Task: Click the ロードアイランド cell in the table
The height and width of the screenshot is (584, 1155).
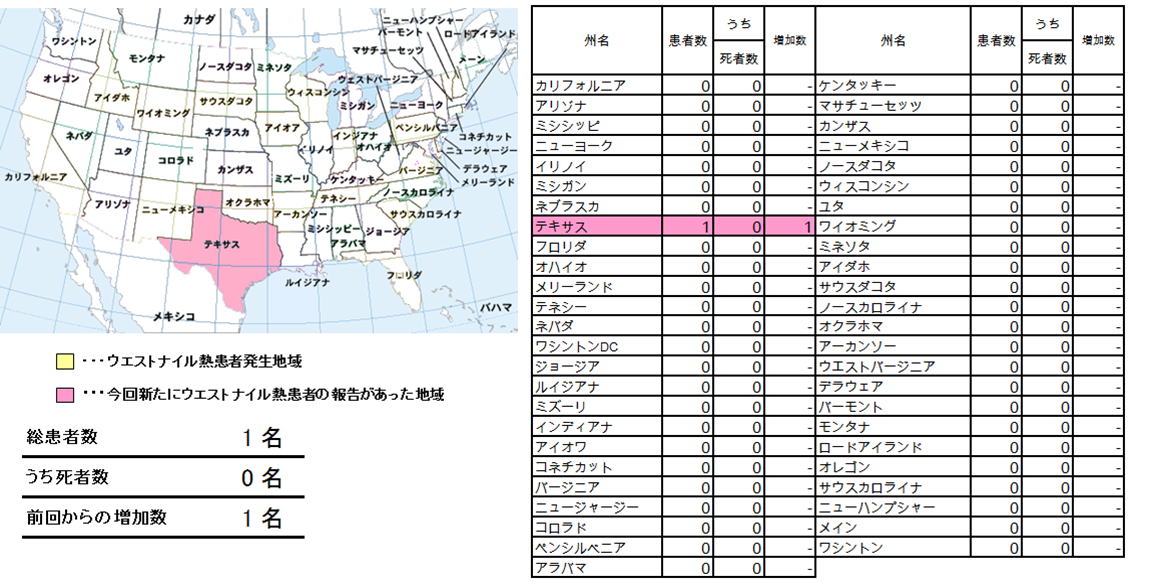Action: pos(894,447)
